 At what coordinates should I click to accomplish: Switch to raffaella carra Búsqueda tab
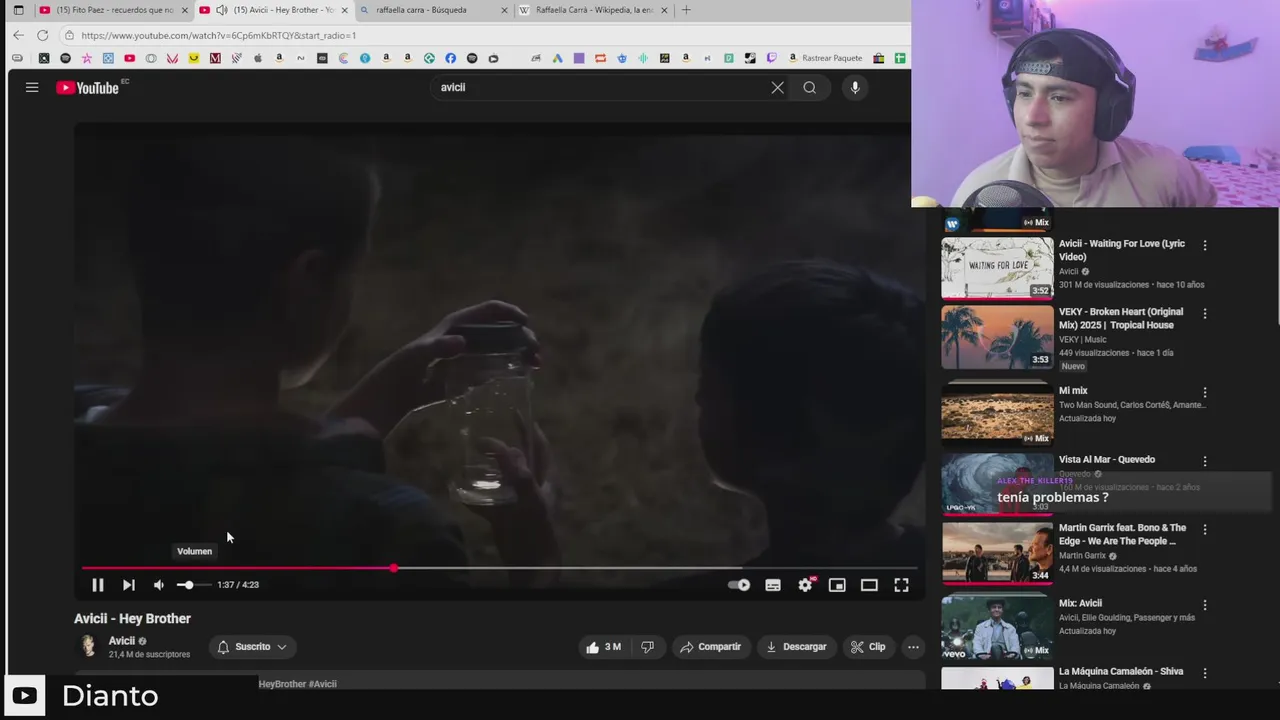(433, 10)
